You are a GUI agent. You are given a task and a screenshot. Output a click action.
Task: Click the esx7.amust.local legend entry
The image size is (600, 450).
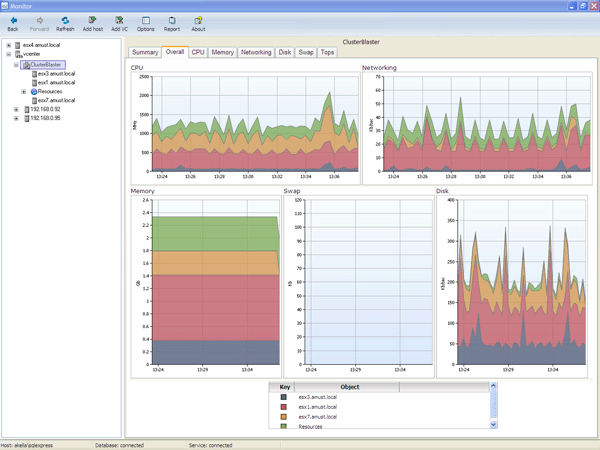[318, 417]
